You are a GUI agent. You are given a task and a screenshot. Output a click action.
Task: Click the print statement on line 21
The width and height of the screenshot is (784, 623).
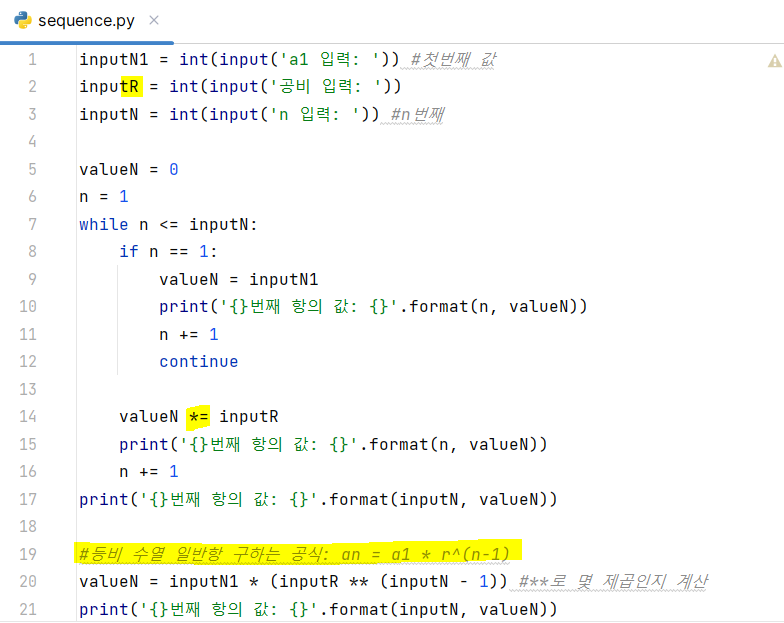coord(318,609)
